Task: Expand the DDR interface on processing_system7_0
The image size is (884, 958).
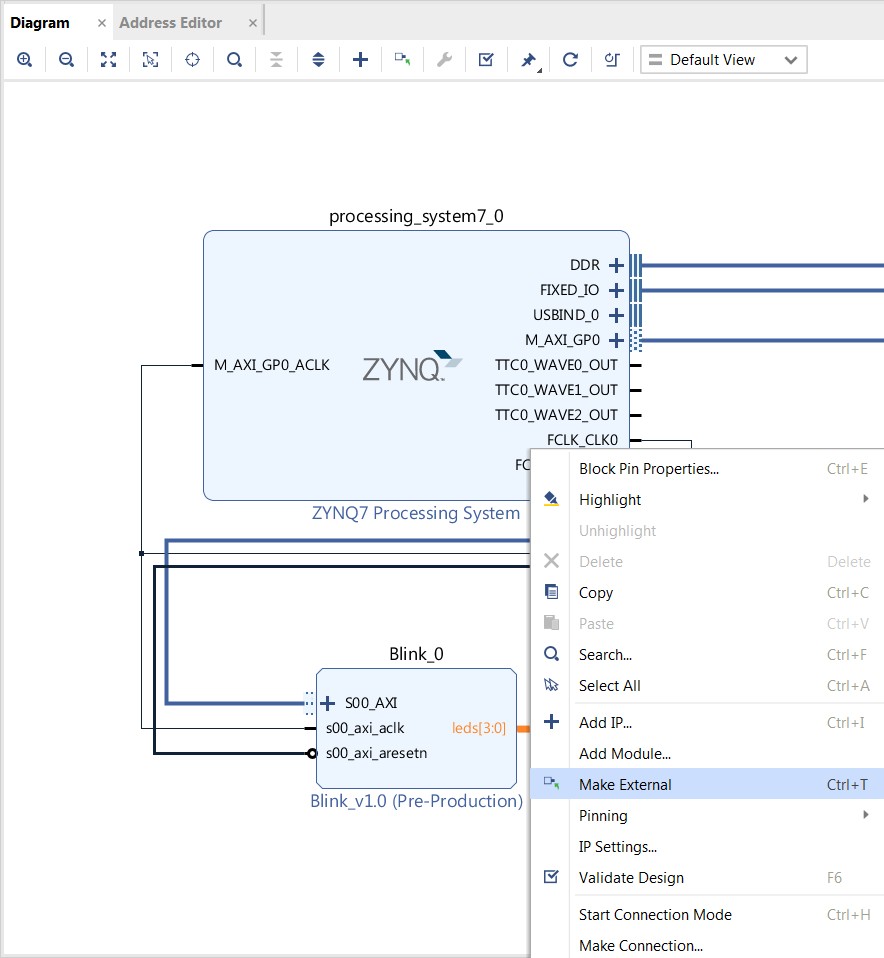Action: click(x=616, y=266)
